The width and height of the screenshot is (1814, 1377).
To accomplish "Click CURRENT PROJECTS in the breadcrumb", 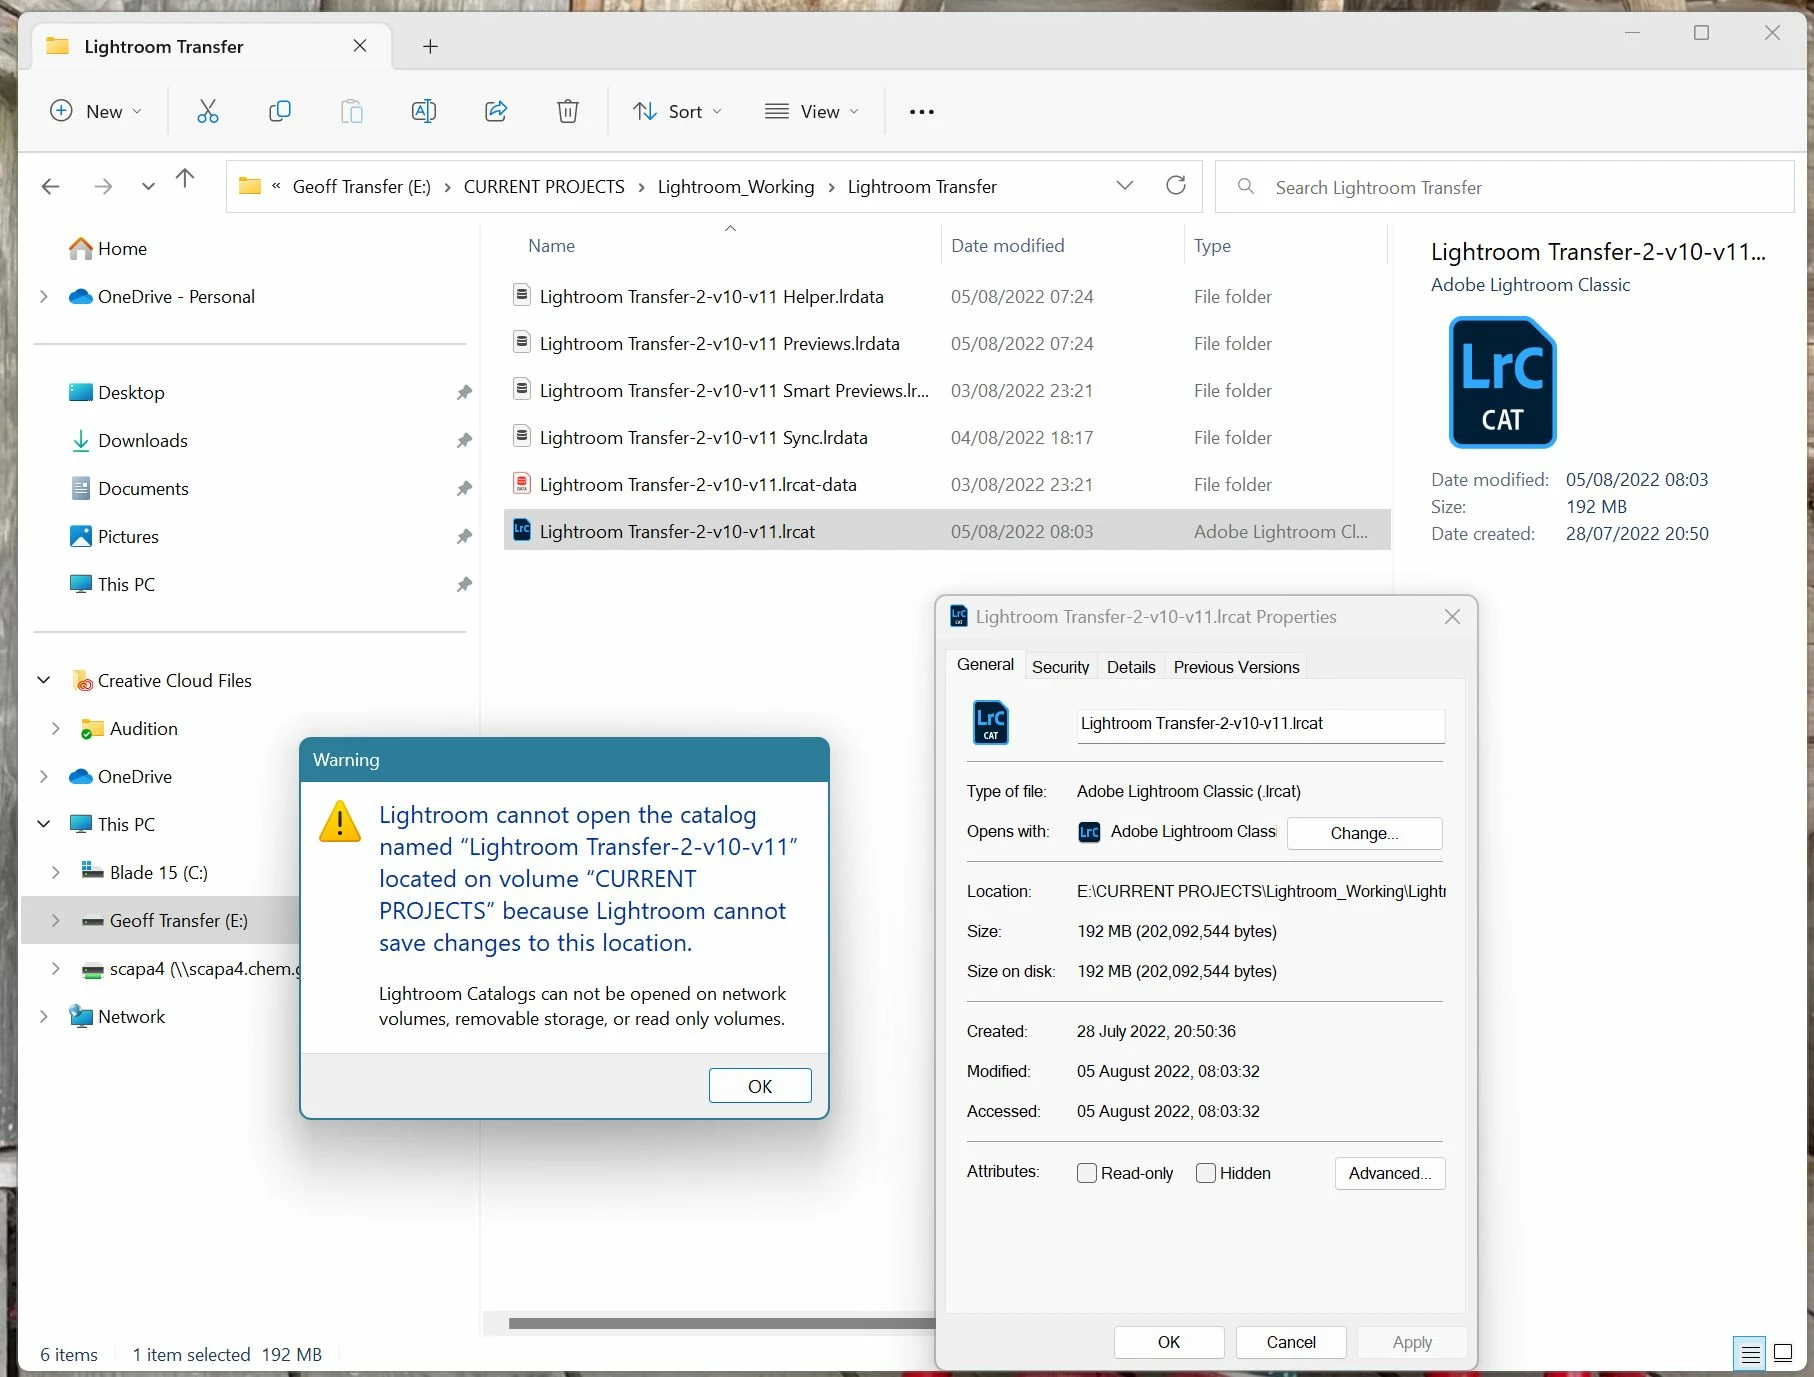I will pyautogui.click(x=544, y=186).
